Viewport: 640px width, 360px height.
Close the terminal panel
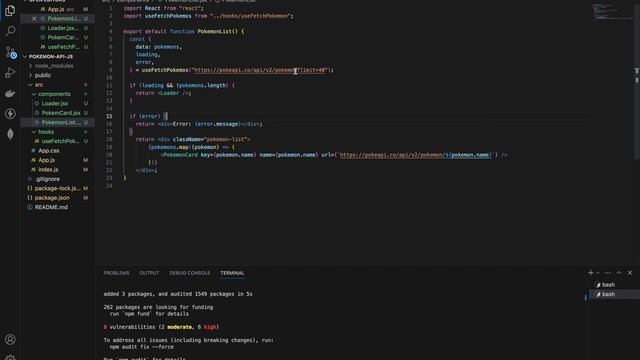point(630,273)
